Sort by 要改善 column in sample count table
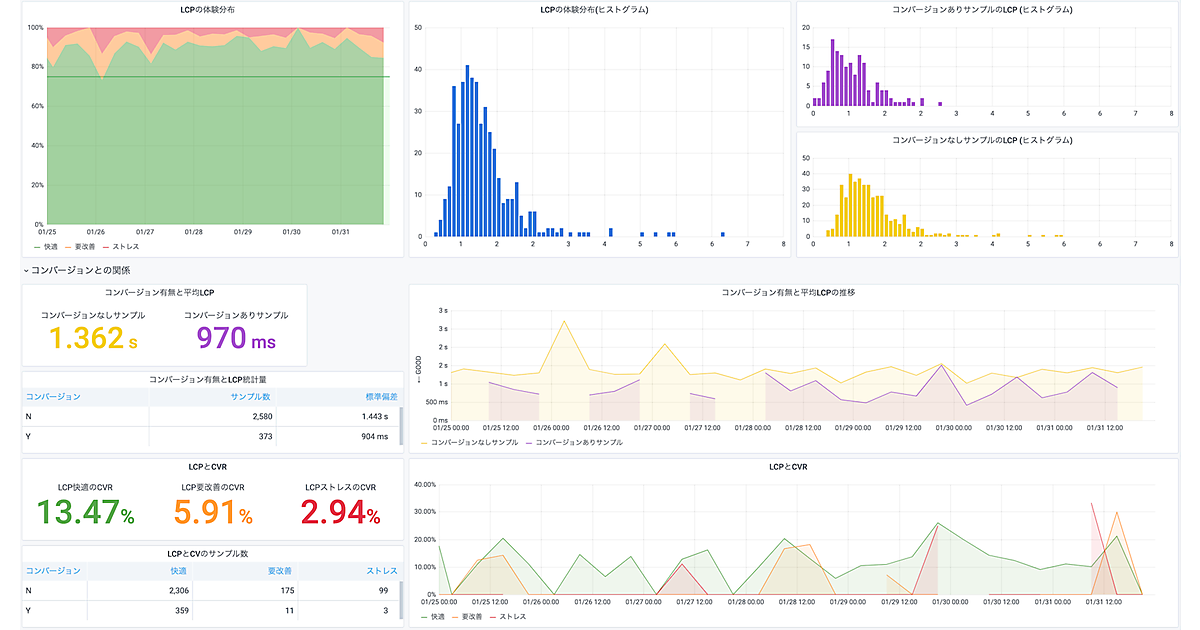Viewport: 1200px width, 630px height. pos(279,571)
